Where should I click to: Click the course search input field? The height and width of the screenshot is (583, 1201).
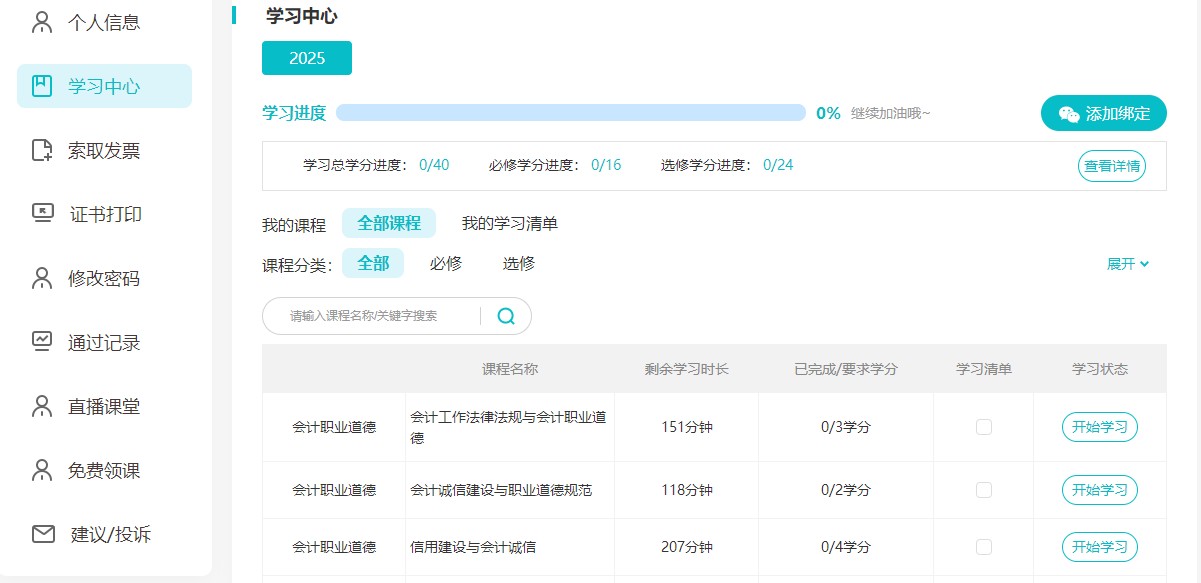[x=375, y=315]
